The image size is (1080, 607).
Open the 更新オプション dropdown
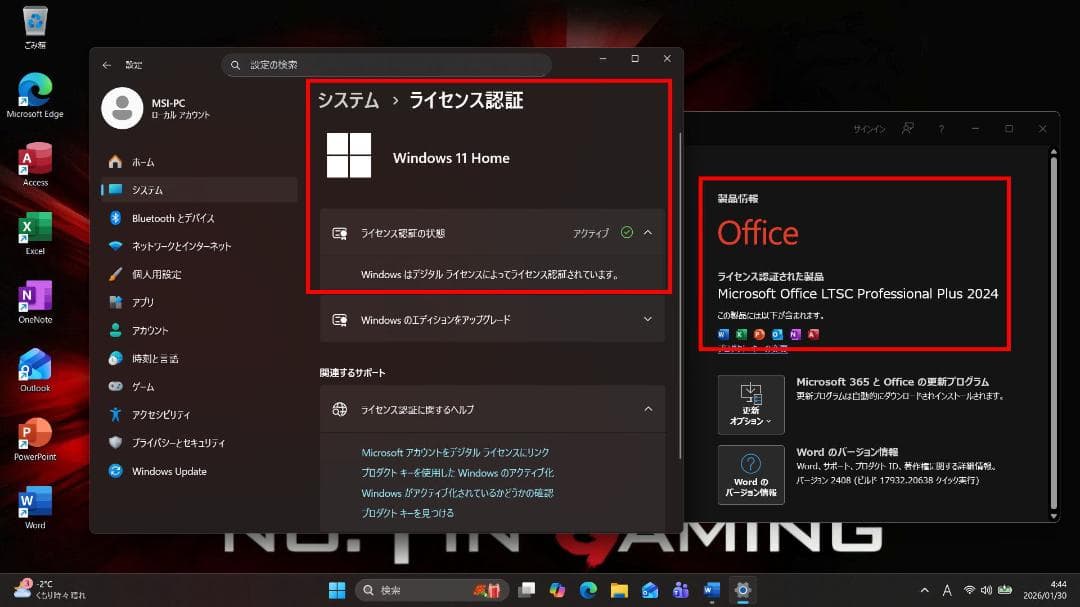tap(751, 405)
